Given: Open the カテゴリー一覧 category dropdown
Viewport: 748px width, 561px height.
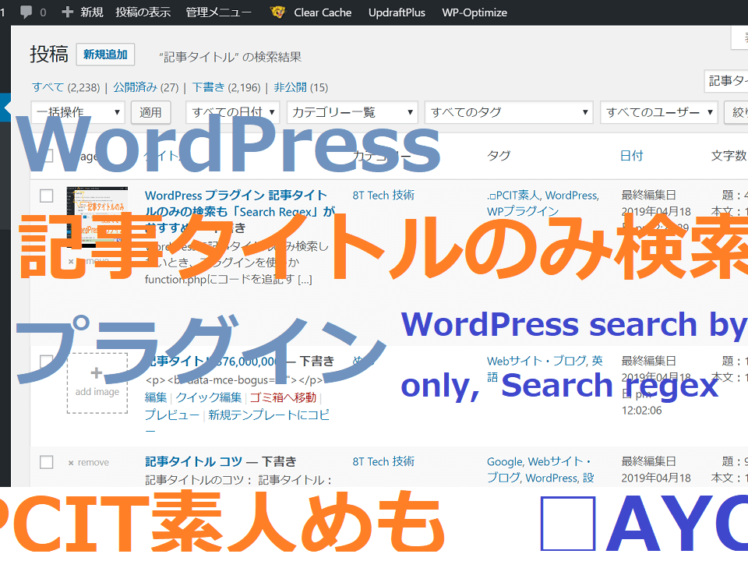Looking at the screenshot, I should tap(352, 112).
